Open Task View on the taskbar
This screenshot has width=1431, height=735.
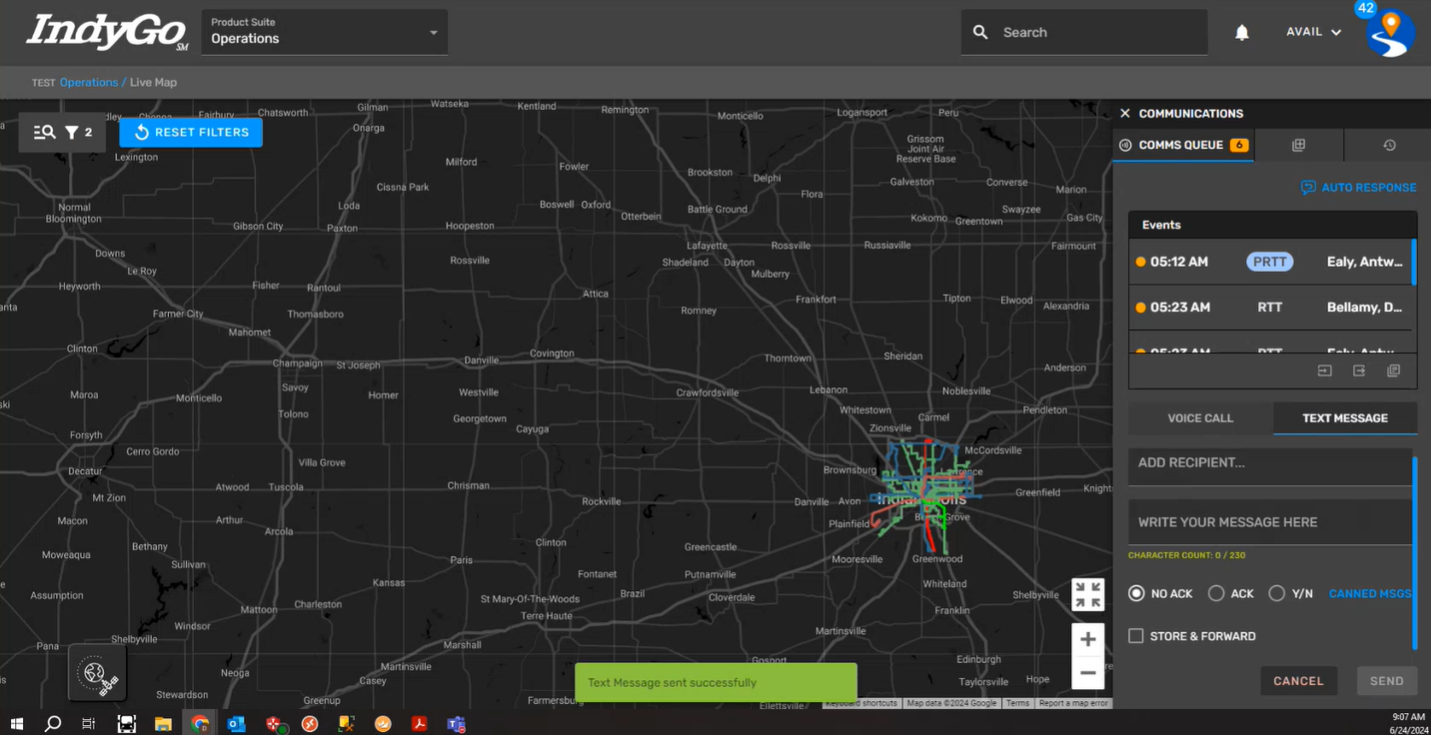[89, 724]
